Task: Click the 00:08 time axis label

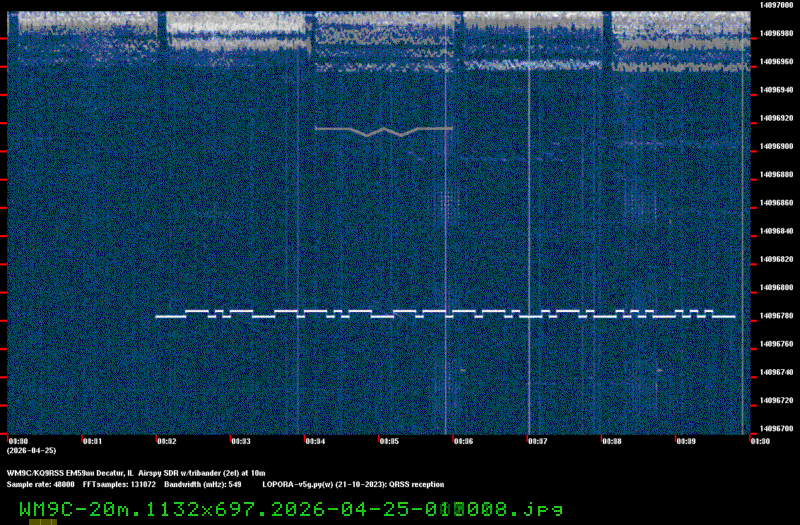Action: click(612, 441)
